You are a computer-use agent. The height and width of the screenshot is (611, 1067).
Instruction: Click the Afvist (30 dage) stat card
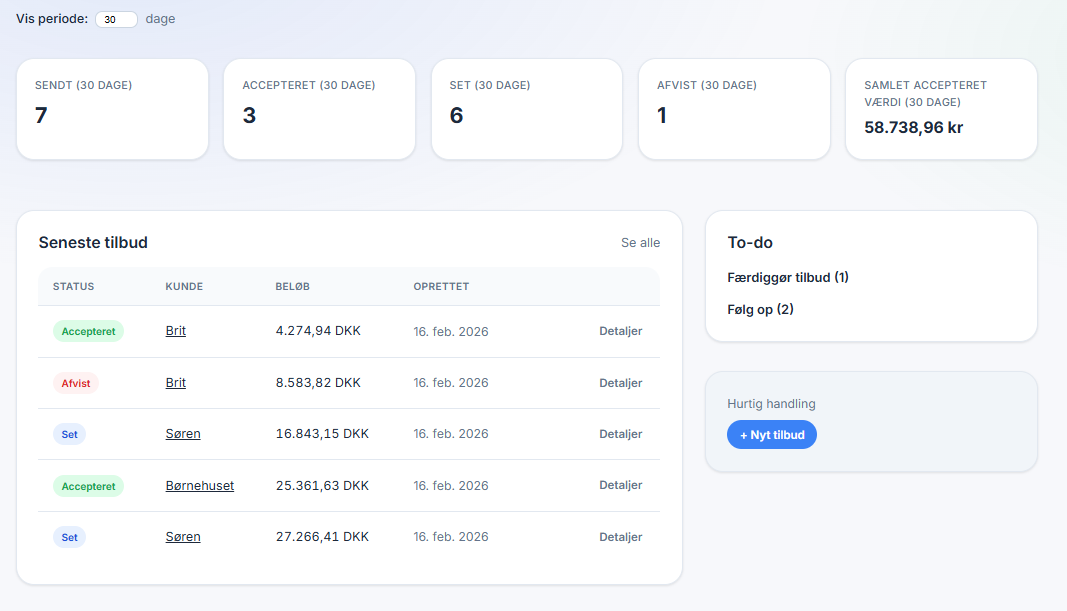coord(734,109)
